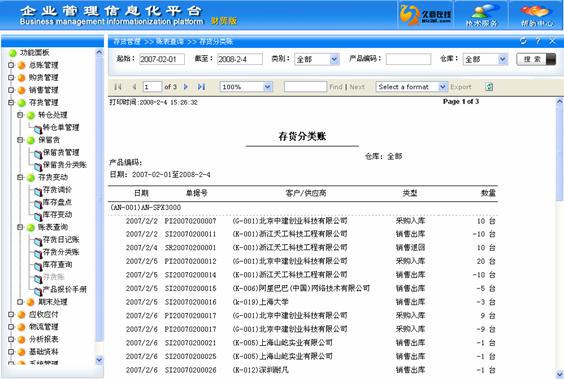The width and height of the screenshot is (564, 379).
Task: Click the 产品编码 input field
Action: (x=408, y=59)
